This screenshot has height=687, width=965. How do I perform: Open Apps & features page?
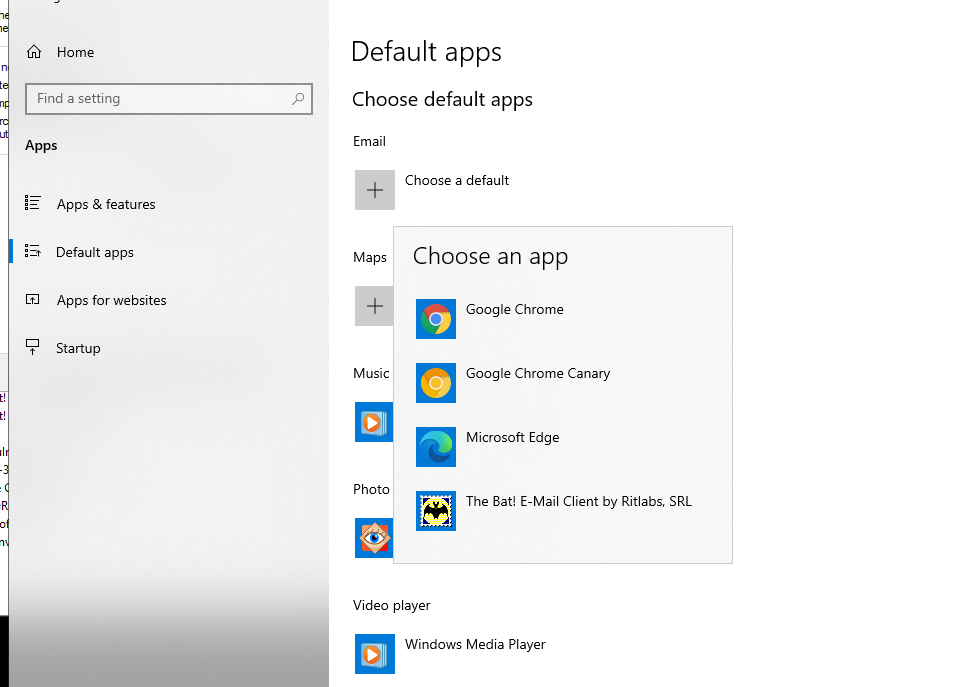106,204
